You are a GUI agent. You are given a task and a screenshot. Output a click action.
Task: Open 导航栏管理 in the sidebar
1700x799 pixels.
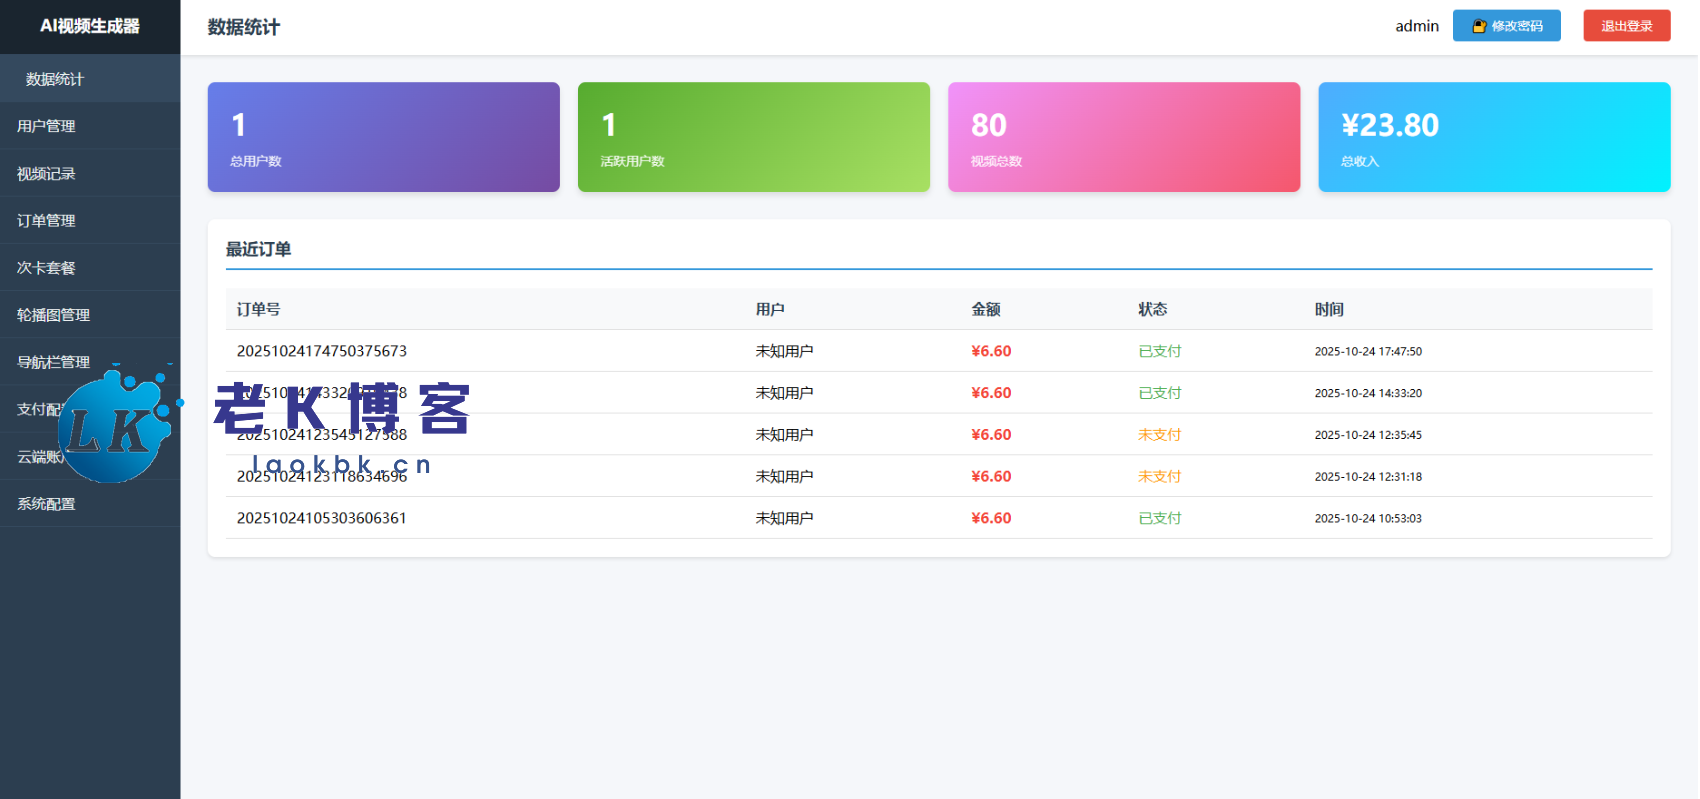pyautogui.click(x=54, y=362)
